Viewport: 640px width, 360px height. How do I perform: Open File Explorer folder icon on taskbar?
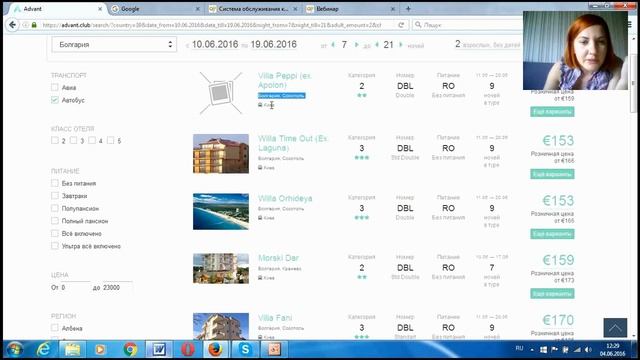coord(72,349)
